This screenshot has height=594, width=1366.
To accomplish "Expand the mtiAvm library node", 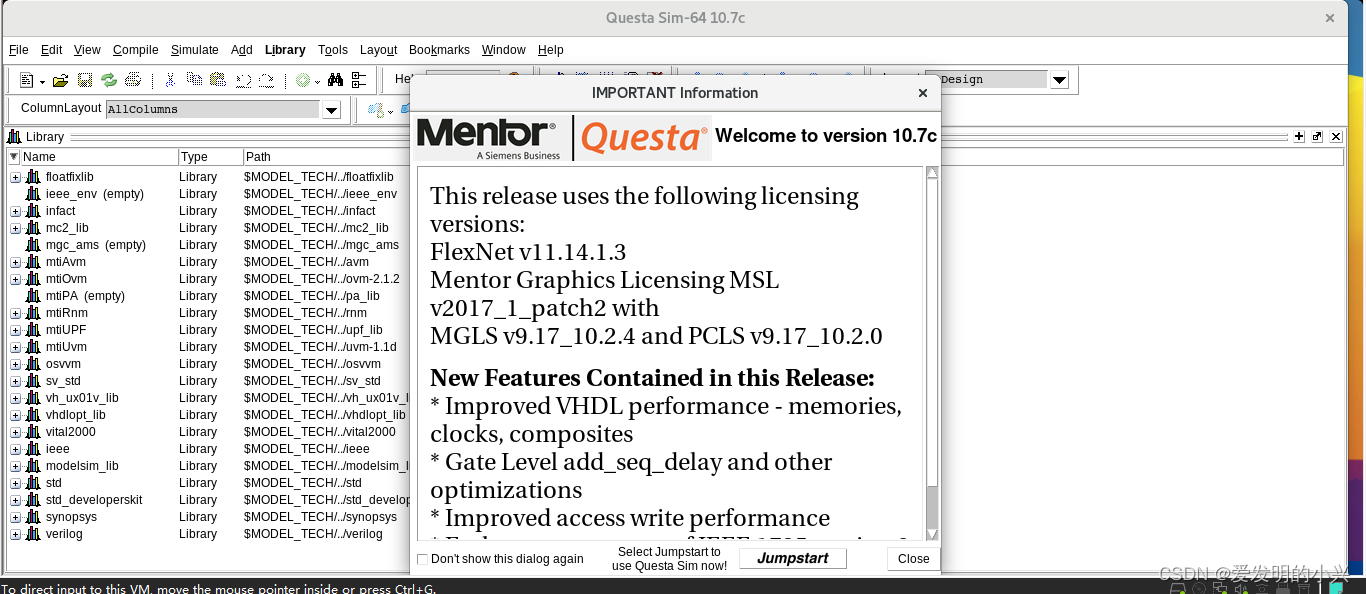I will coord(15,262).
